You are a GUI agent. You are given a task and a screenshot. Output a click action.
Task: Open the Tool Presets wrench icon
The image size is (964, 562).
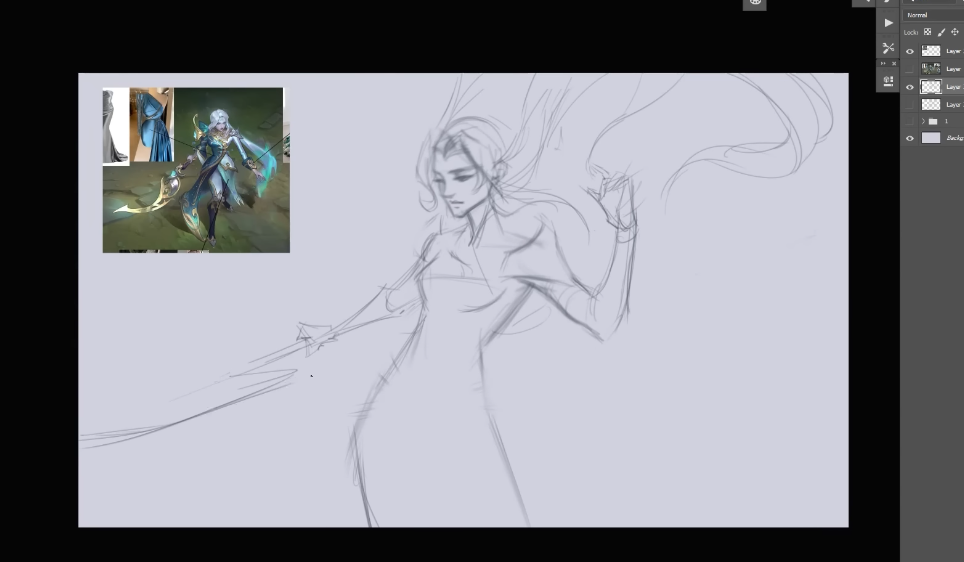(888, 48)
